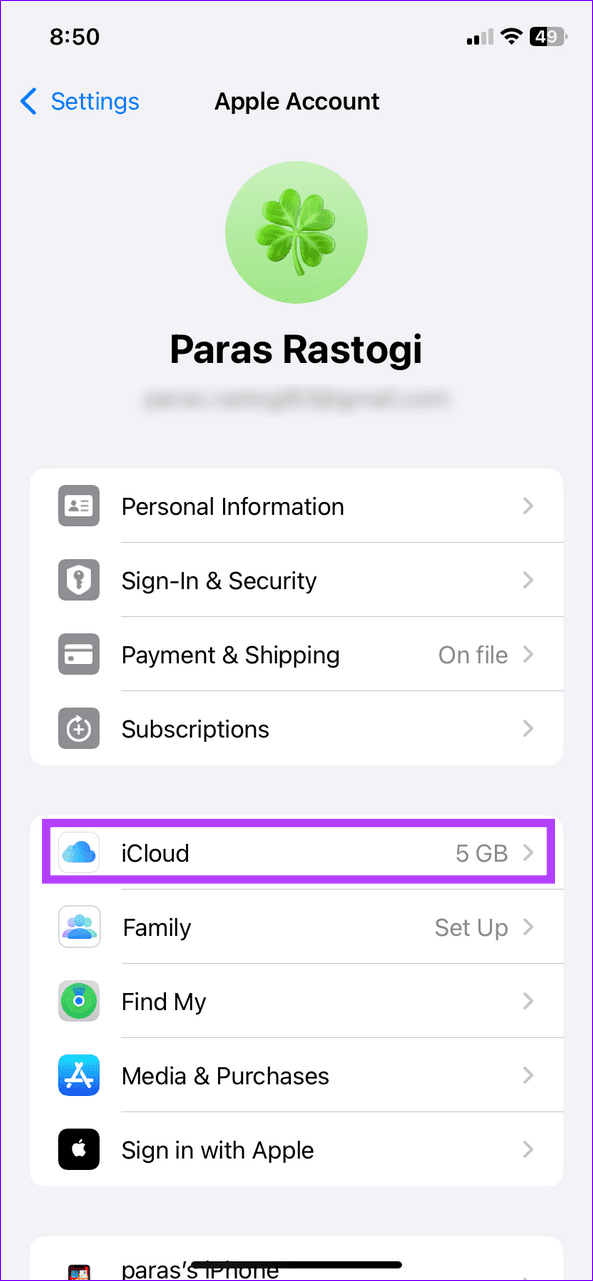Tap the Subscriptions circular arrow icon

click(78, 728)
